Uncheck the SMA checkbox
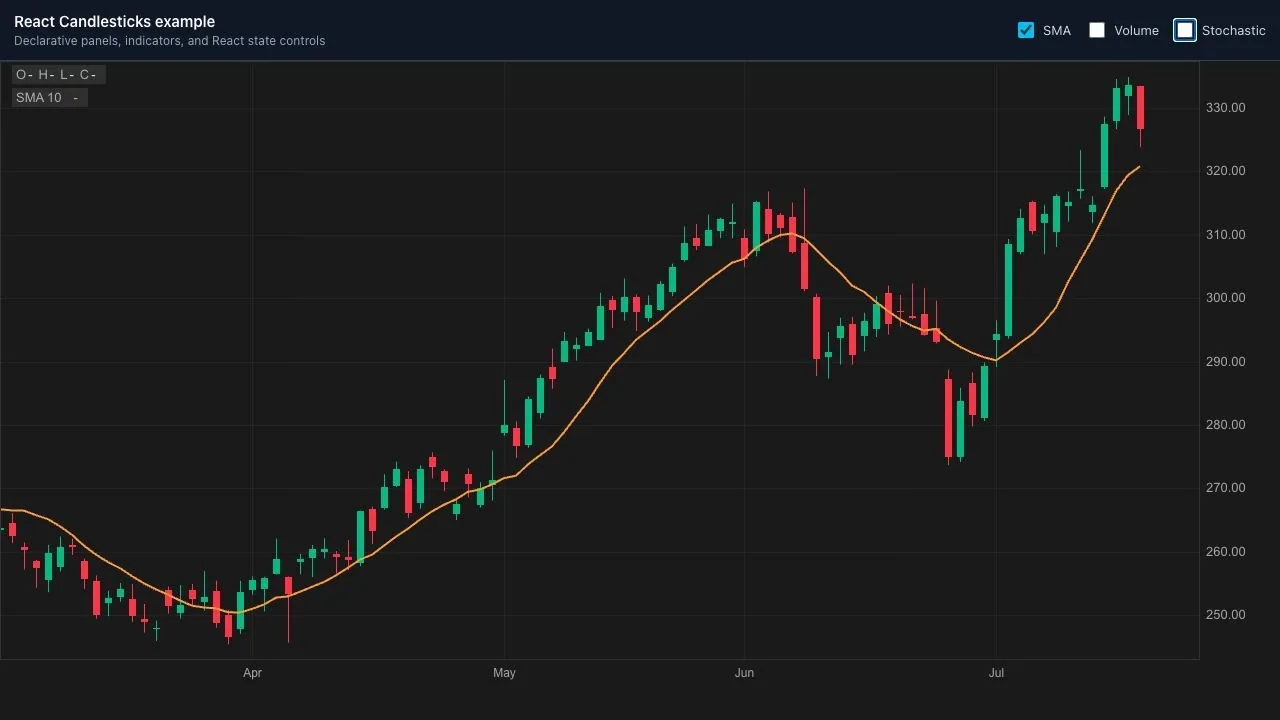This screenshot has height=720, width=1280. pyautogui.click(x=1026, y=30)
